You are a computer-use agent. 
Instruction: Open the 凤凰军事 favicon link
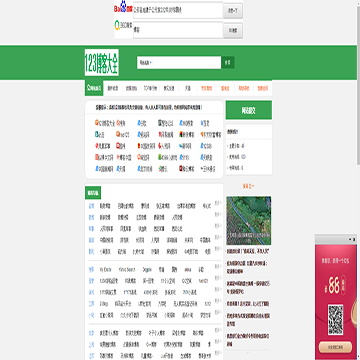coord(103,146)
